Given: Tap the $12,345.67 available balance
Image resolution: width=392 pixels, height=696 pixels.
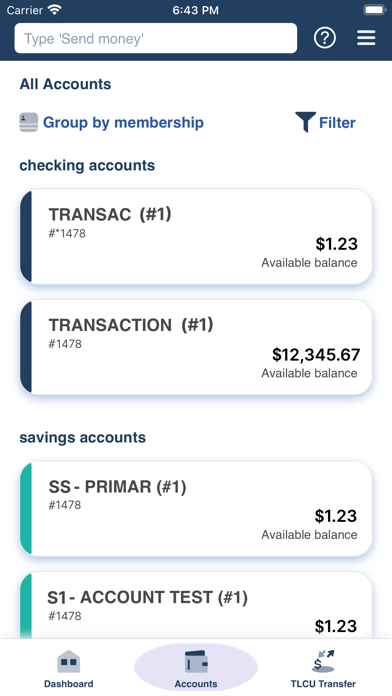Looking at the screenshot, I should click(x=316, y=354).
